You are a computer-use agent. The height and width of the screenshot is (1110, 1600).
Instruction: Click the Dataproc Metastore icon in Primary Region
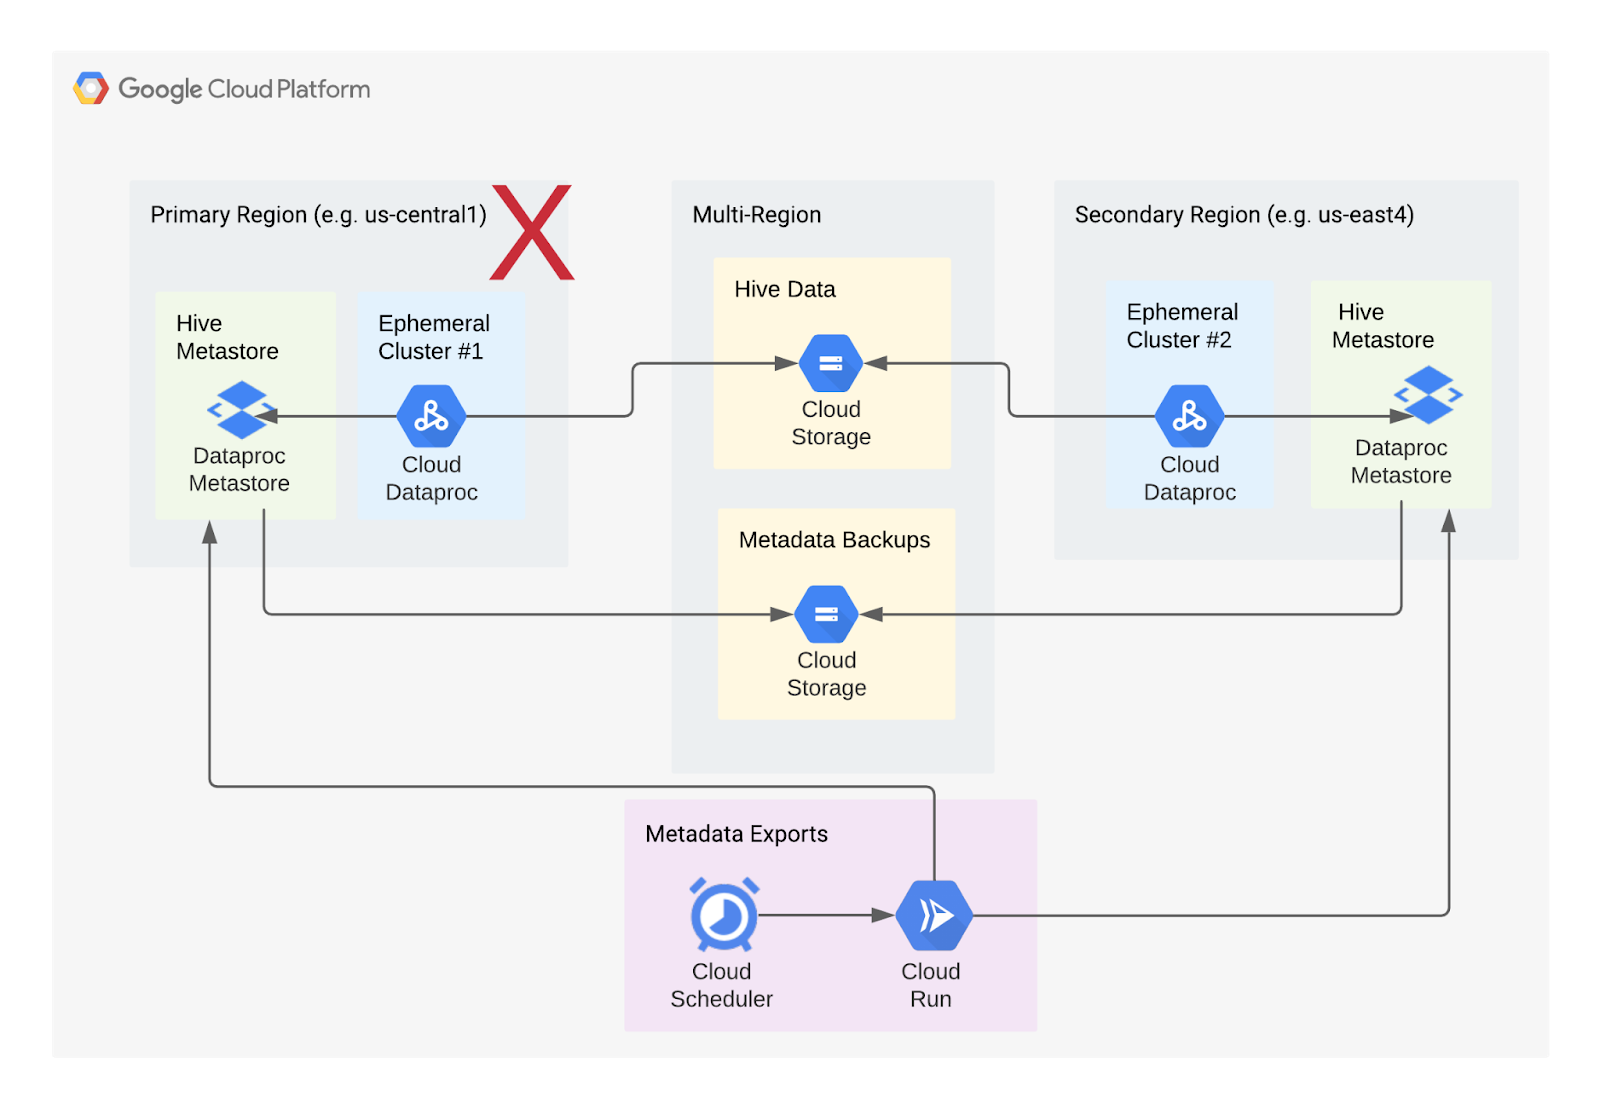241,410
